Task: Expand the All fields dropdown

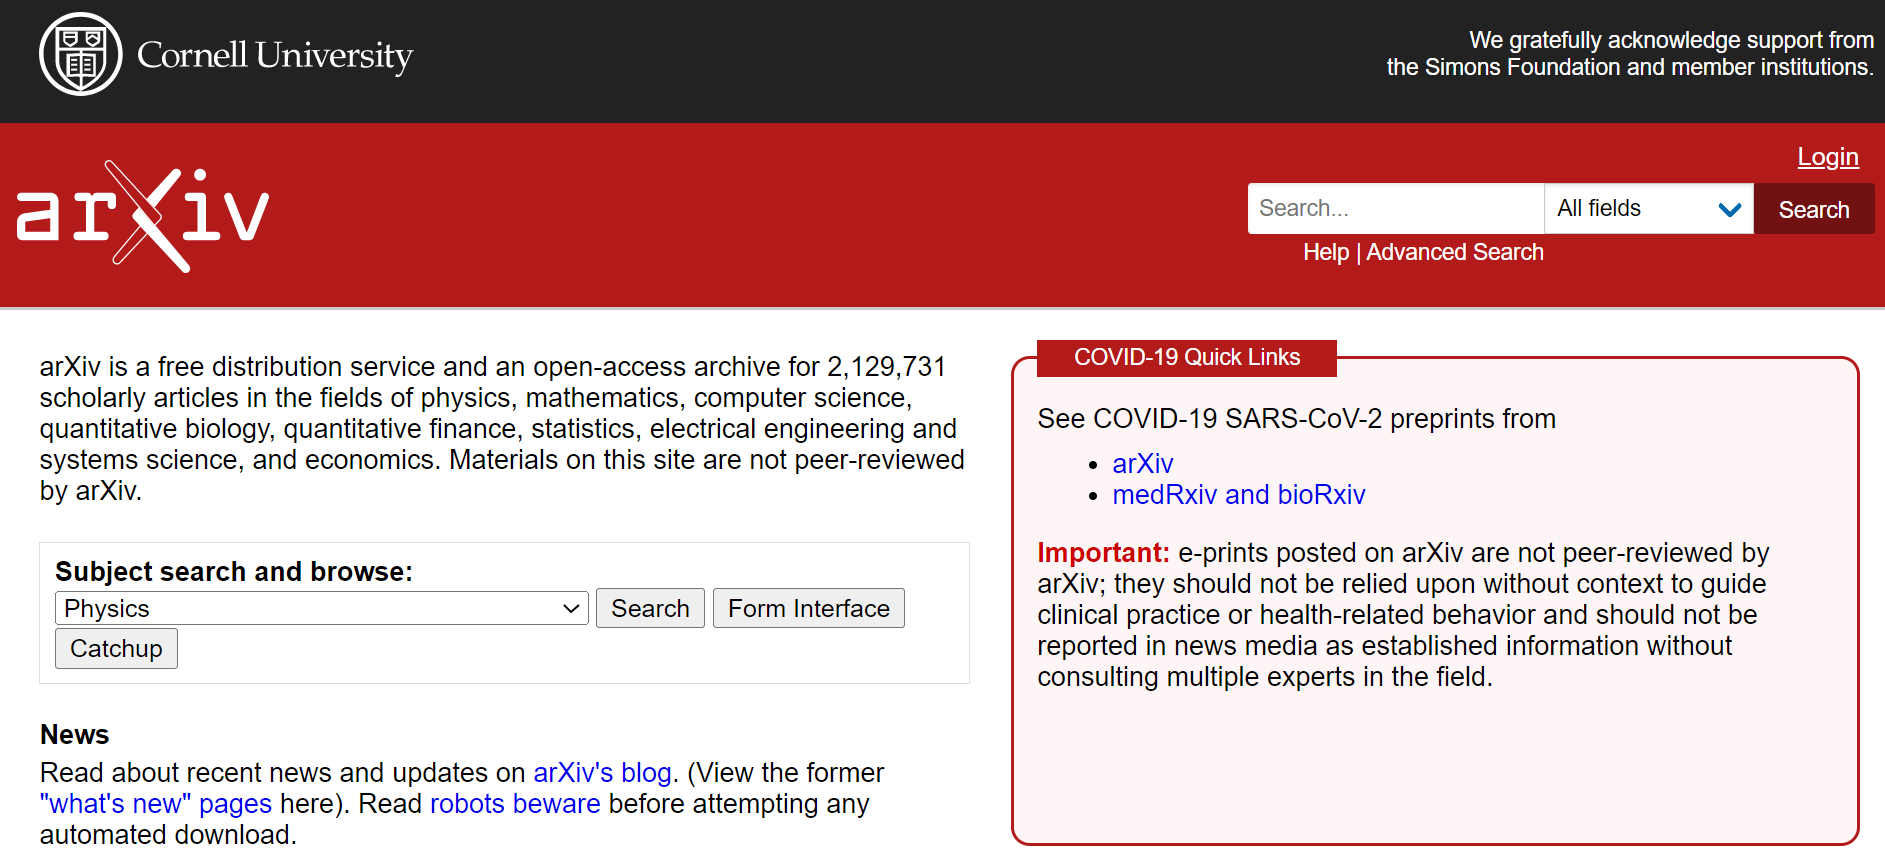Action: tap(1649, 208)
